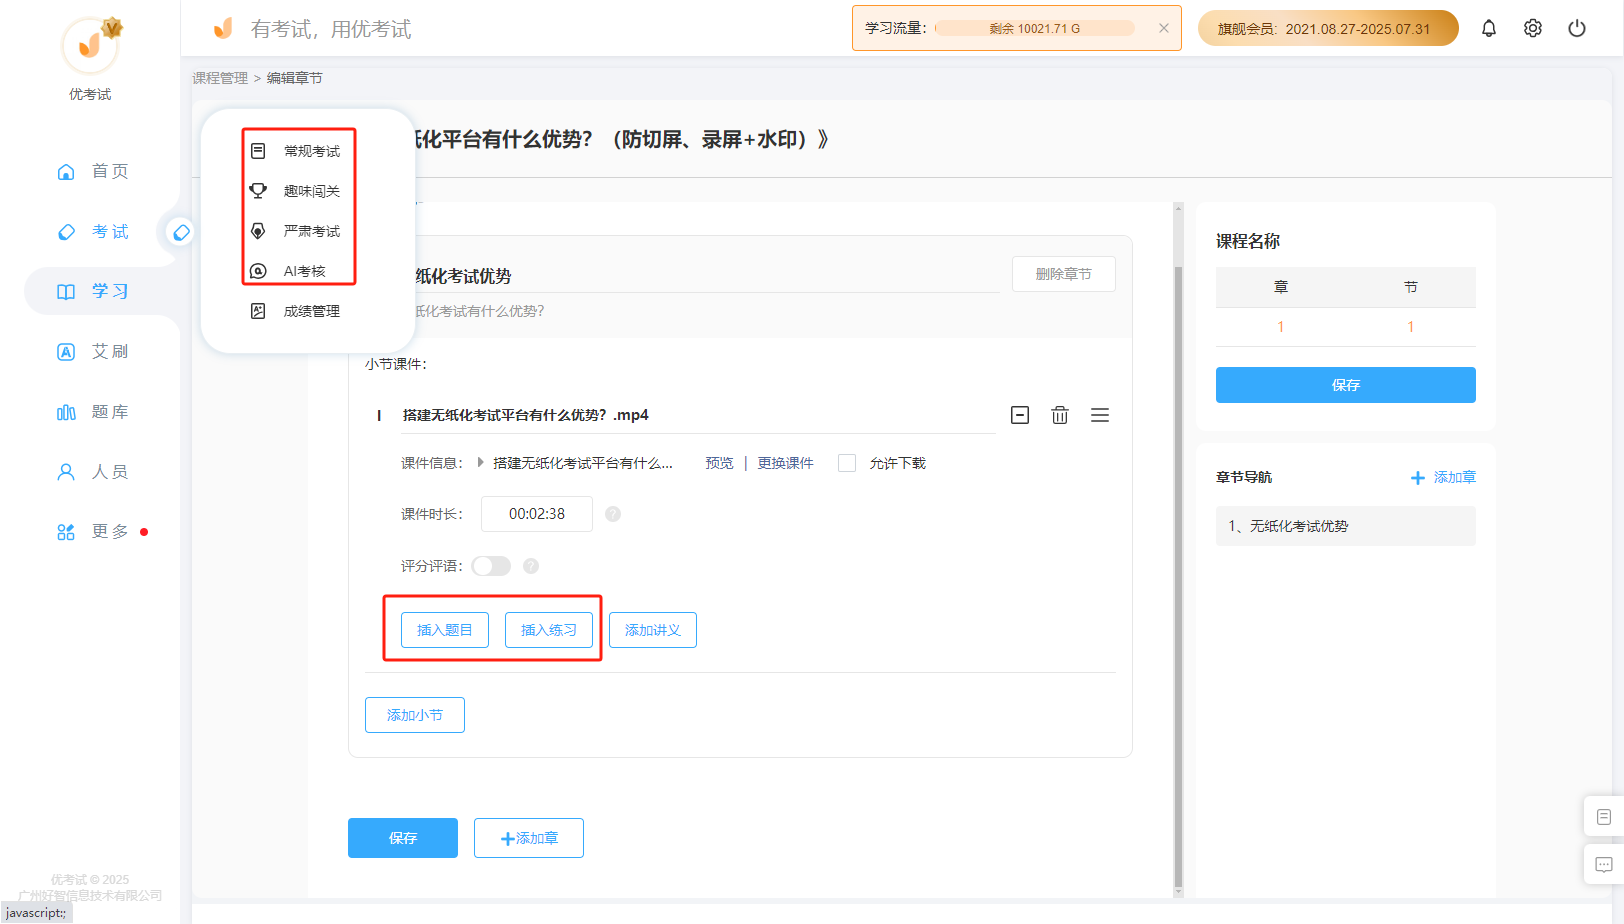Click the 常规考试 document icon
The height and width of the screenshot is (924, 1624).
[258, 151]
